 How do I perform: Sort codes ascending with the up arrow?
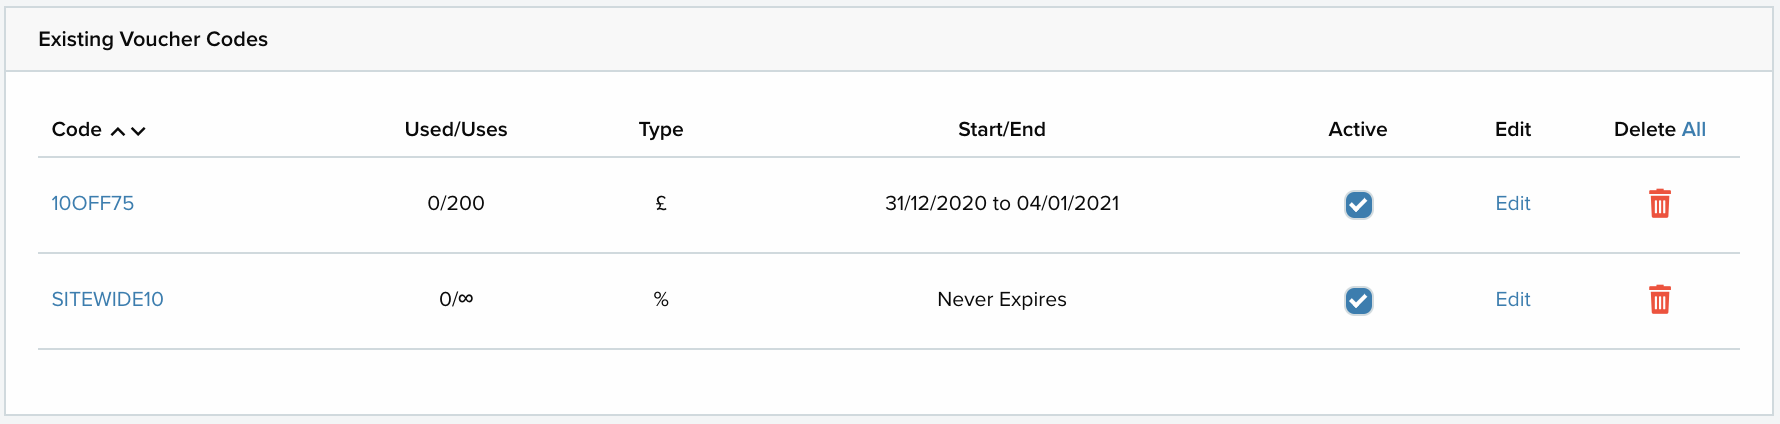click(118, 131)
